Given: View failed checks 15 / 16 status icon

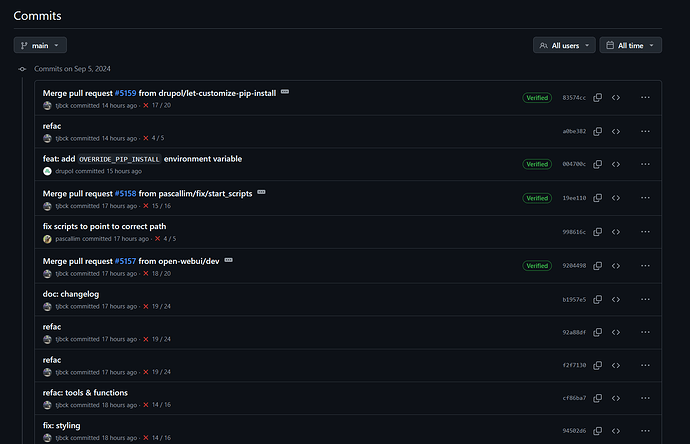Looking at the screenshot, I should click(146, 206).
